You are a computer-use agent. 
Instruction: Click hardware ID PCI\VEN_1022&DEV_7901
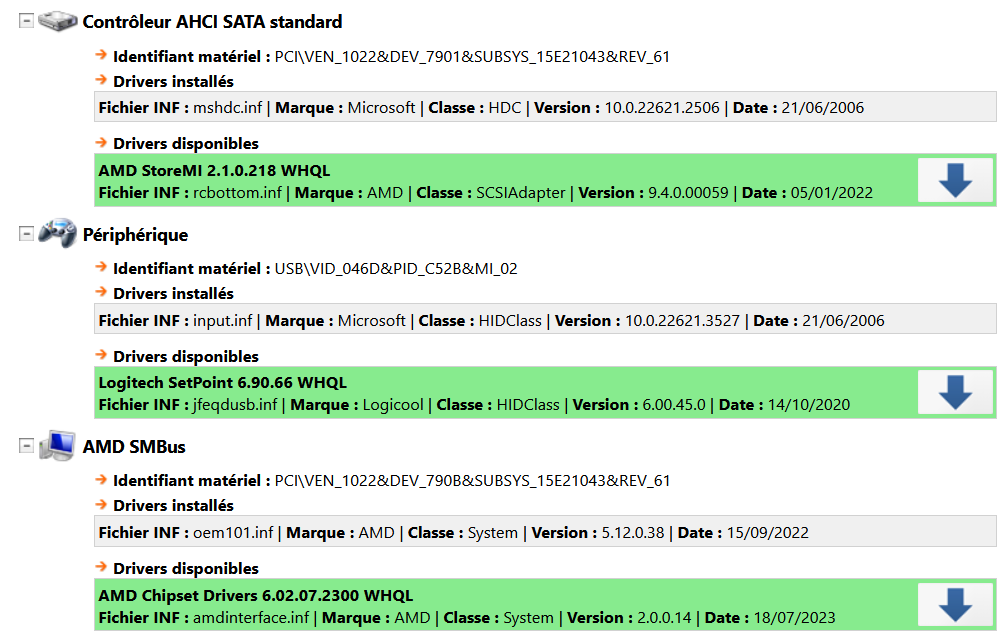tap(472, 57)
